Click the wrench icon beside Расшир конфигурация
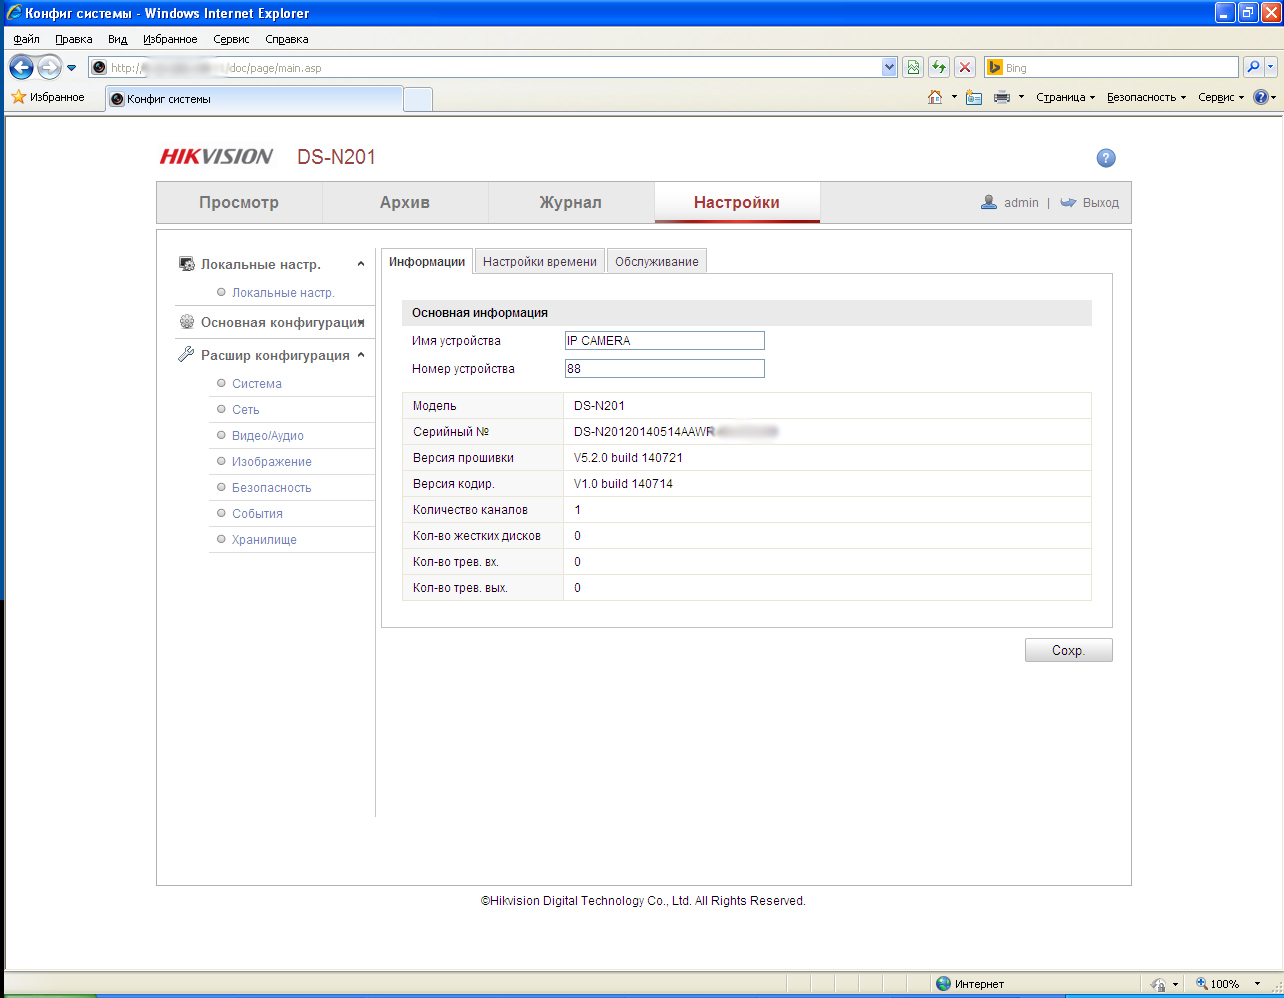Screen dimensions: 1284x998 pyautogui.click(x=186, y=355)
